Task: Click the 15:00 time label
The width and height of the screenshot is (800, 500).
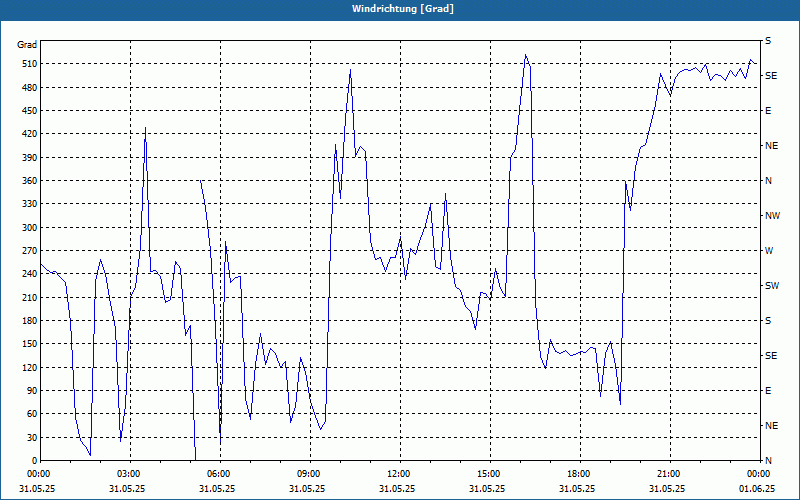Action: pos(490,474)
